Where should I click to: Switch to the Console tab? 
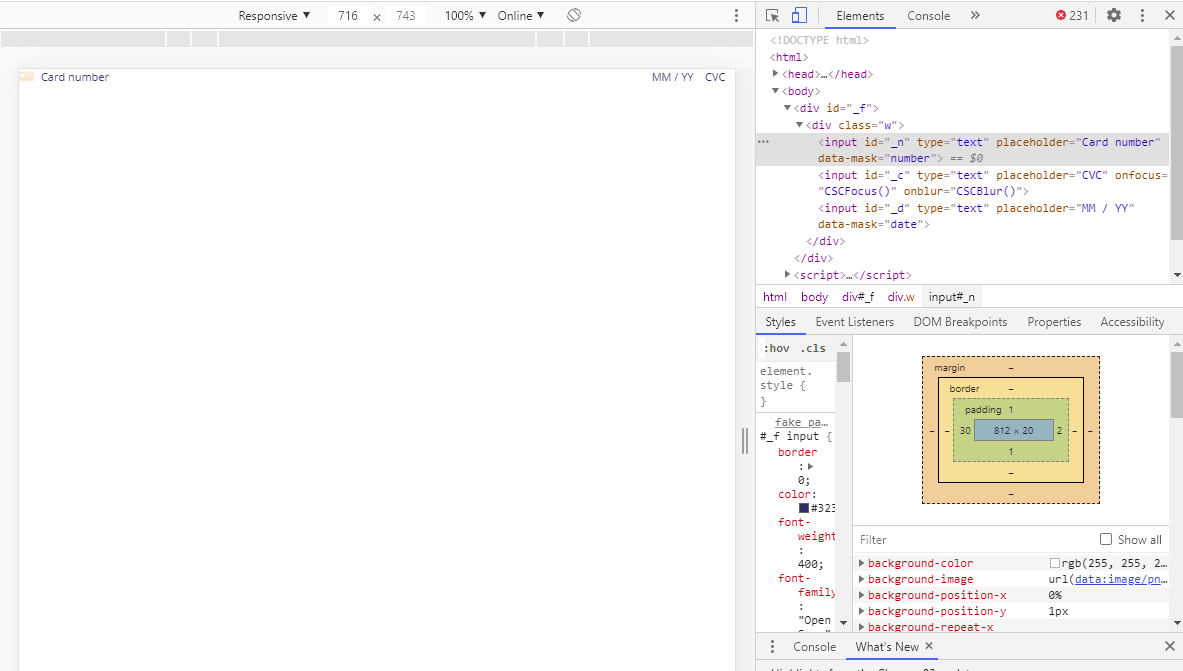(x=928, y=15)
